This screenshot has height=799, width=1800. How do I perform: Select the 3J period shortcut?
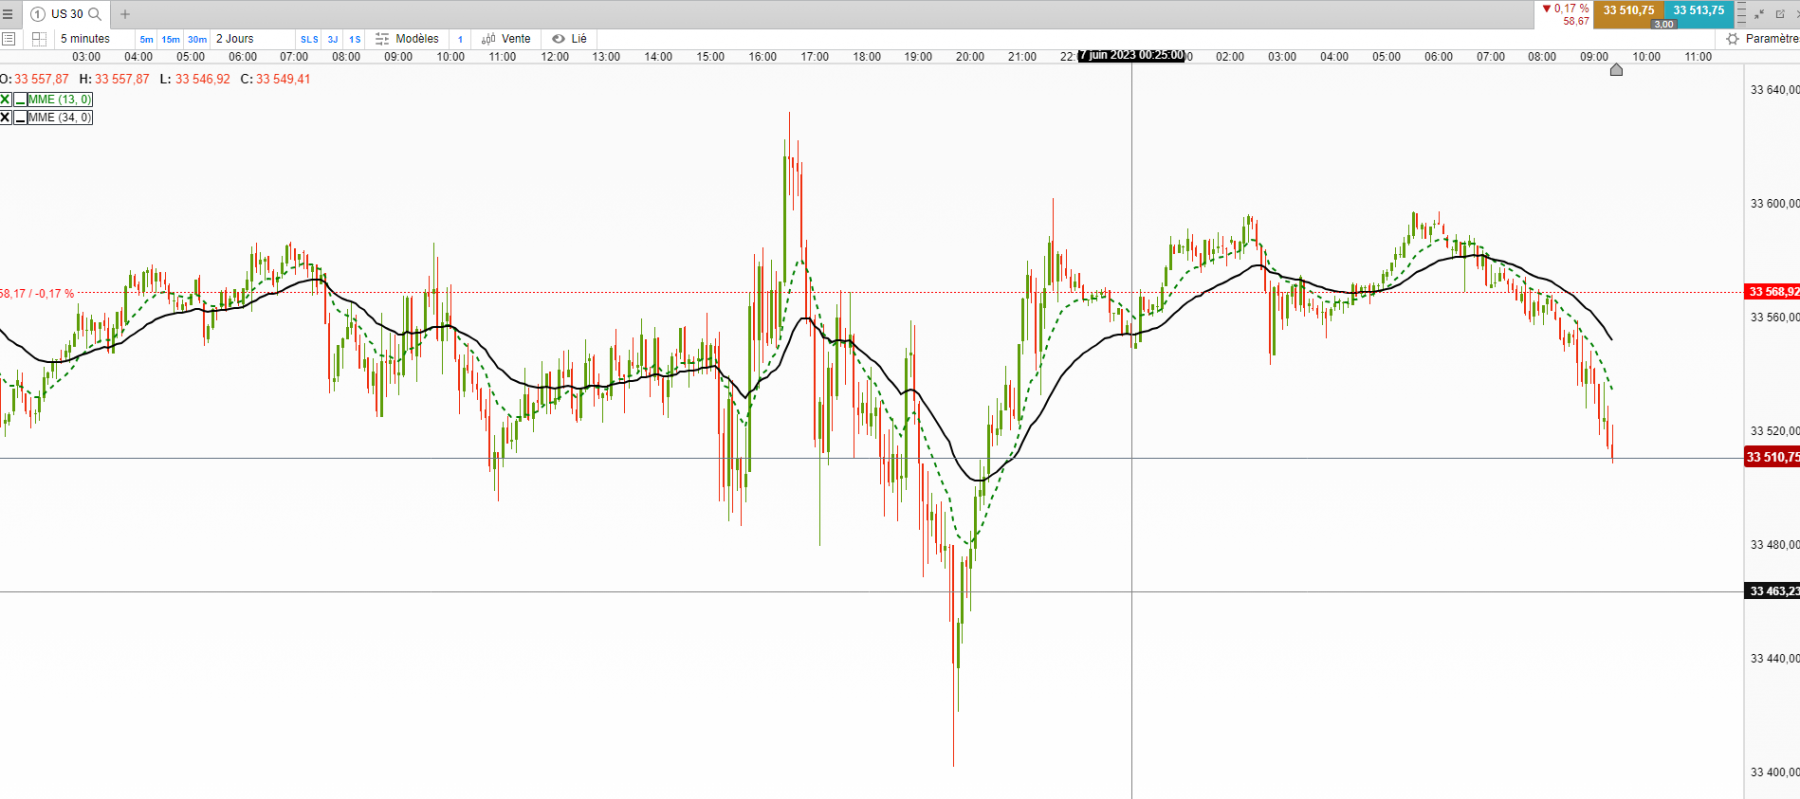pyautogui.click(x=333, y=40)
